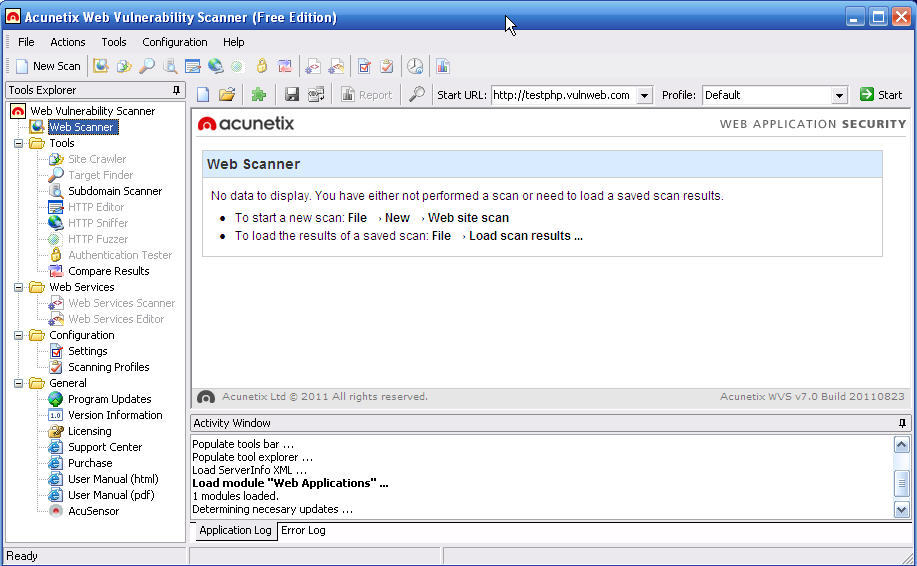Open the Web Services Scanner toolbar icon
The width and height of the screenshot is (917, 566).
(313, 66)
